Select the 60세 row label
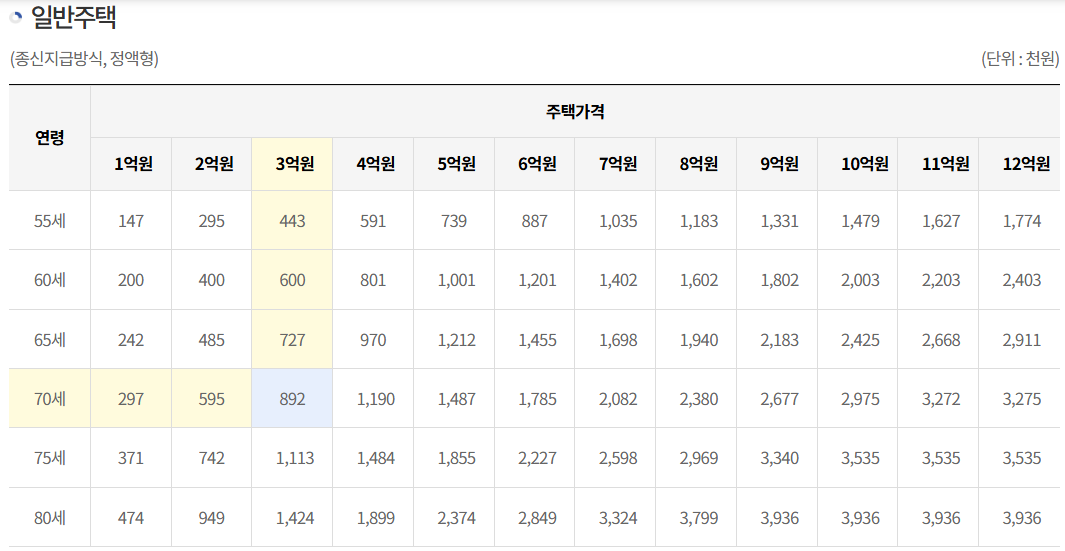This screenshot has width=1065, height=551. pos(50,280)
